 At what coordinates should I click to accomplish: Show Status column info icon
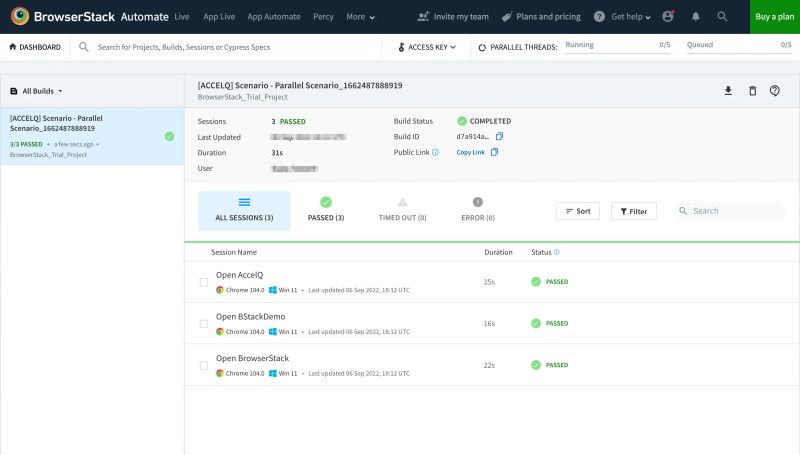click(557, 252)
